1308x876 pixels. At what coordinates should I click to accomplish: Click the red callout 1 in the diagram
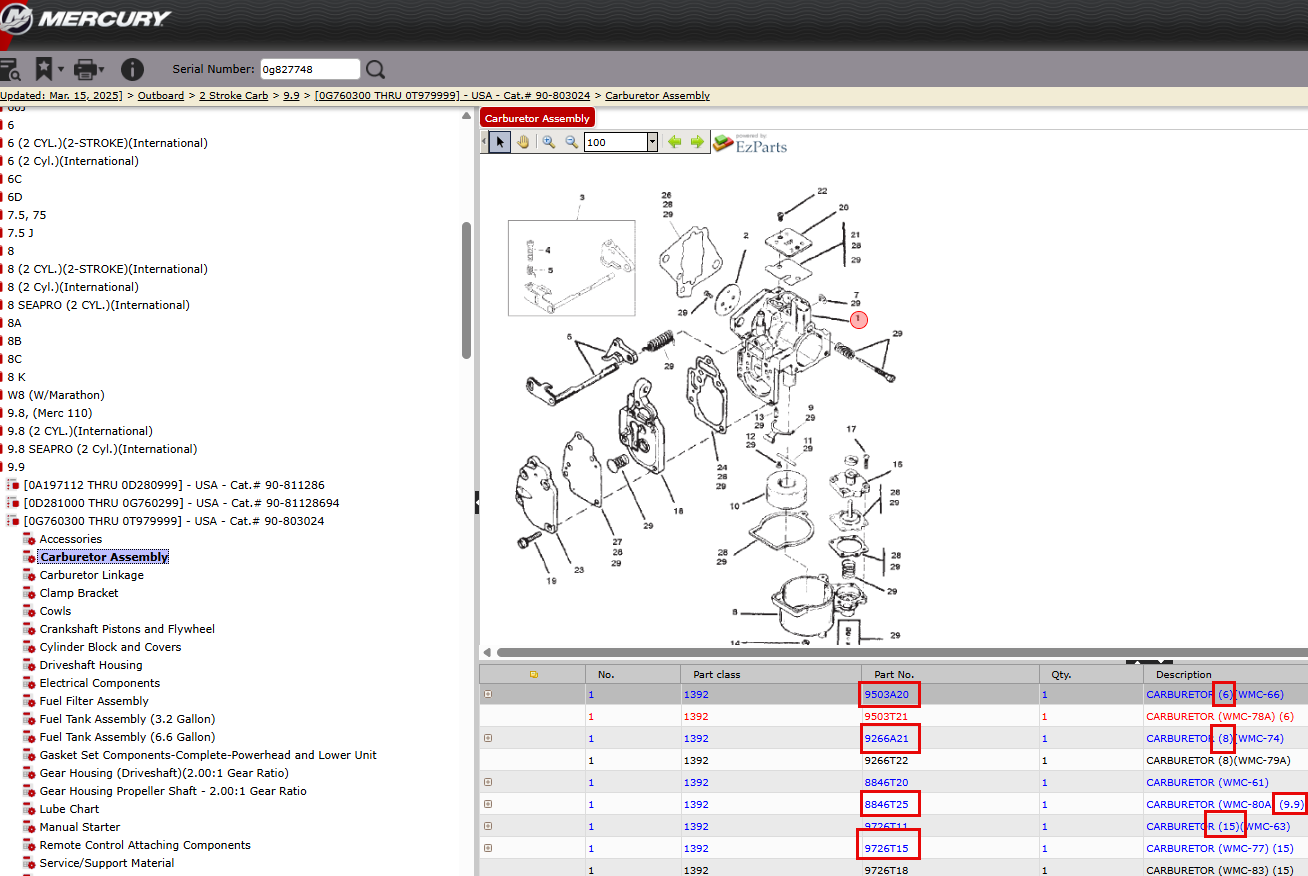point(859,319)
